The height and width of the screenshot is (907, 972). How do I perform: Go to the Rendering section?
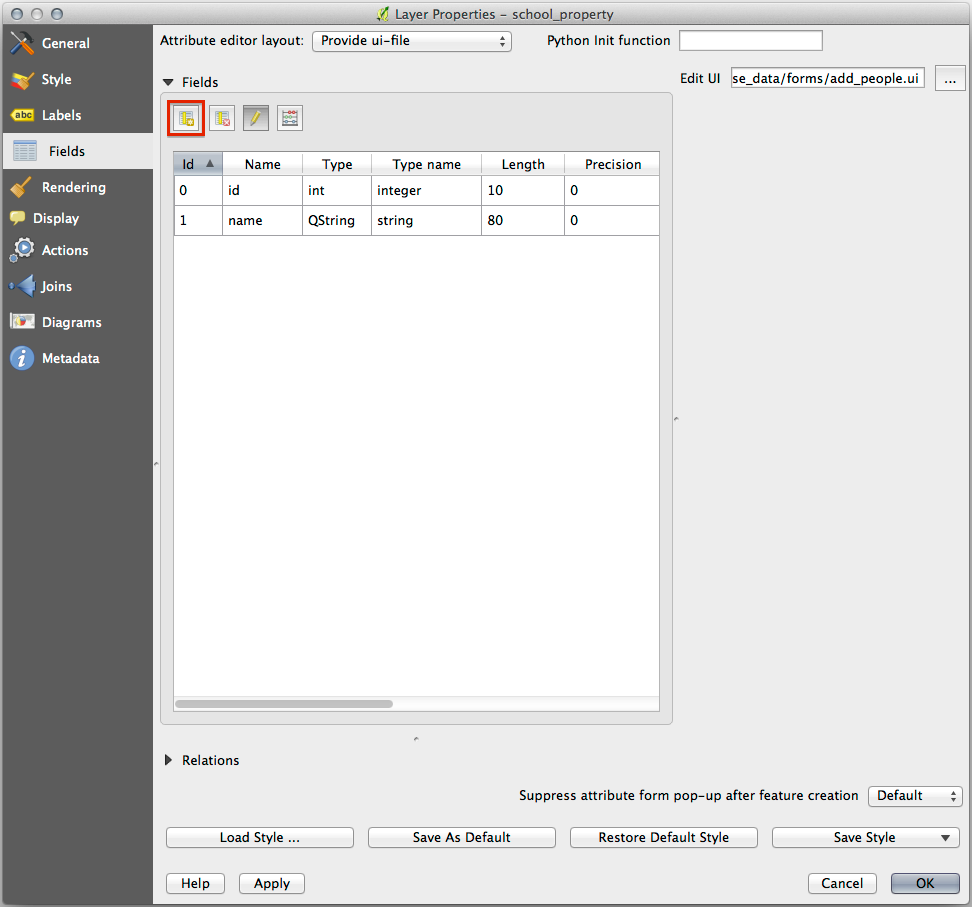point(73,187)
